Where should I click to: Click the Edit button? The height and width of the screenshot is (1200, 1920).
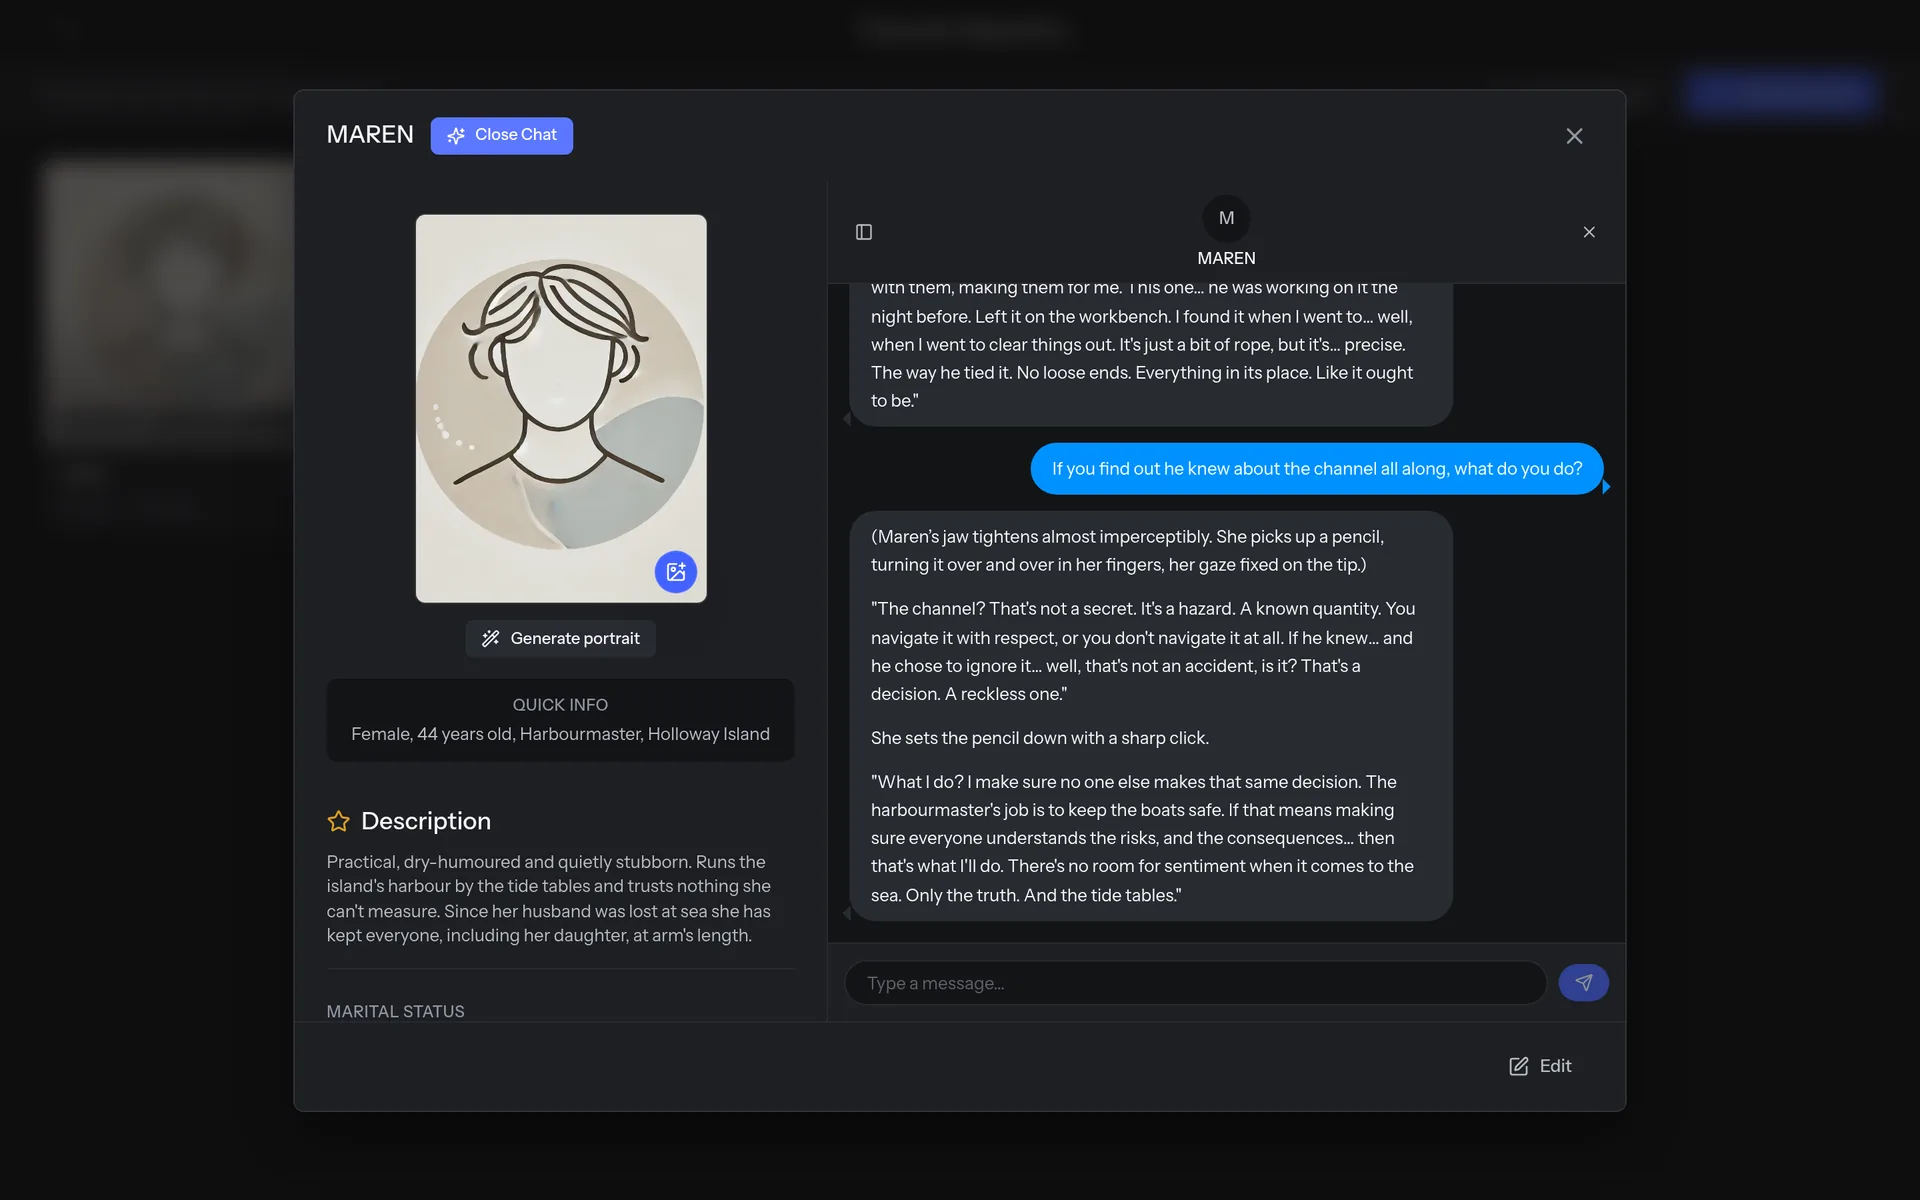pyautogui.click(x=1540, y=1066)
